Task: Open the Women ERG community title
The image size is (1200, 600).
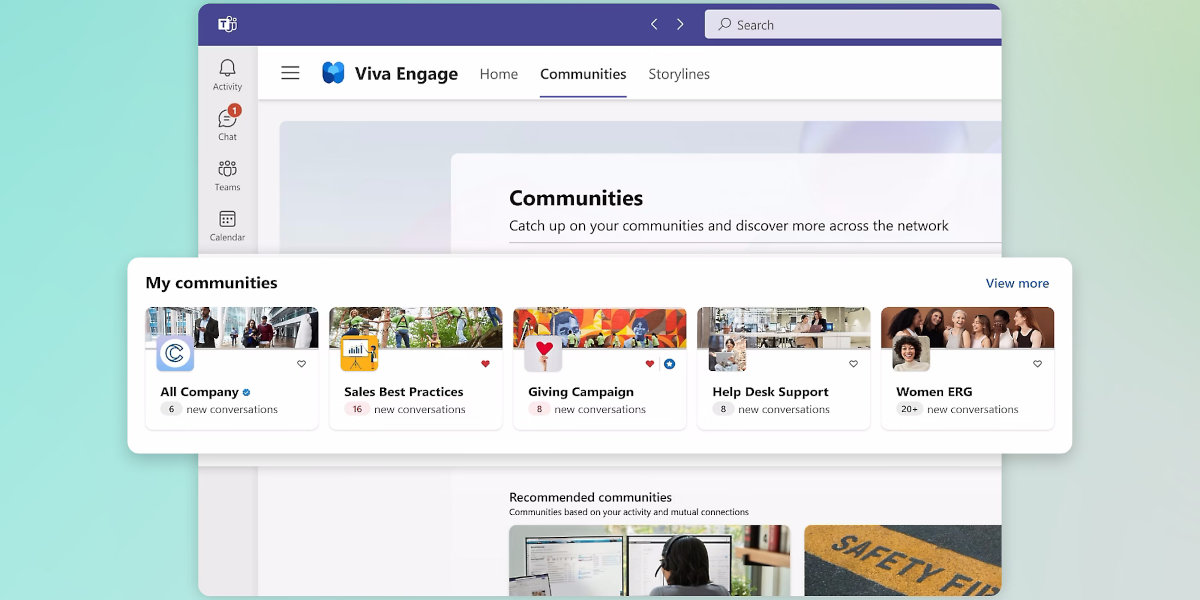Action: (934, 392)
